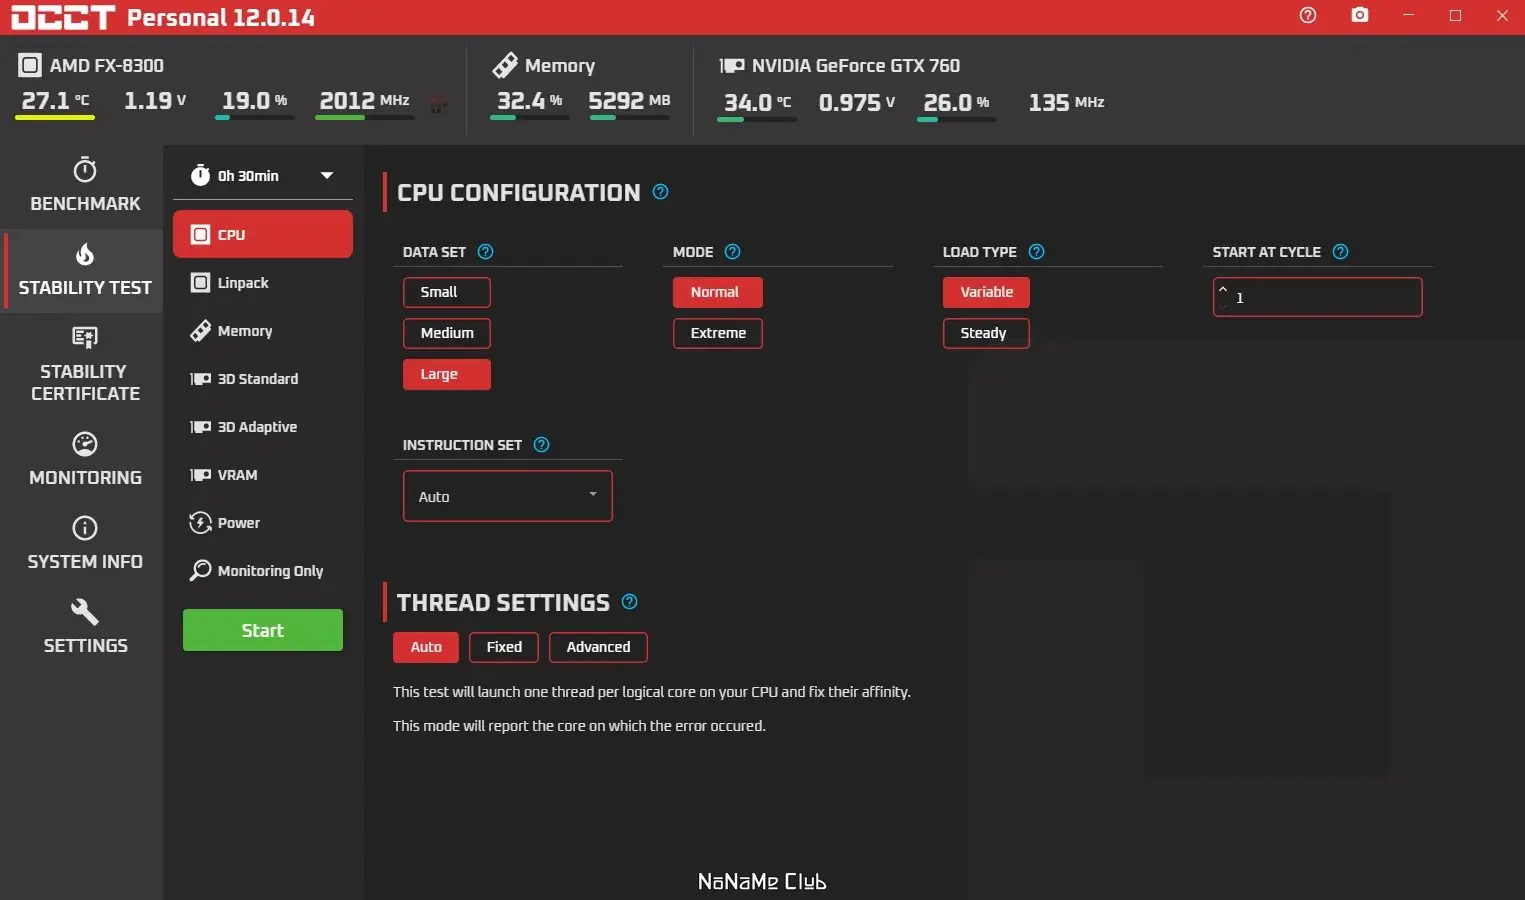Select the Memory test in the test list
This screenshot has height=900, width=1525.
click(x=263, y=331)
